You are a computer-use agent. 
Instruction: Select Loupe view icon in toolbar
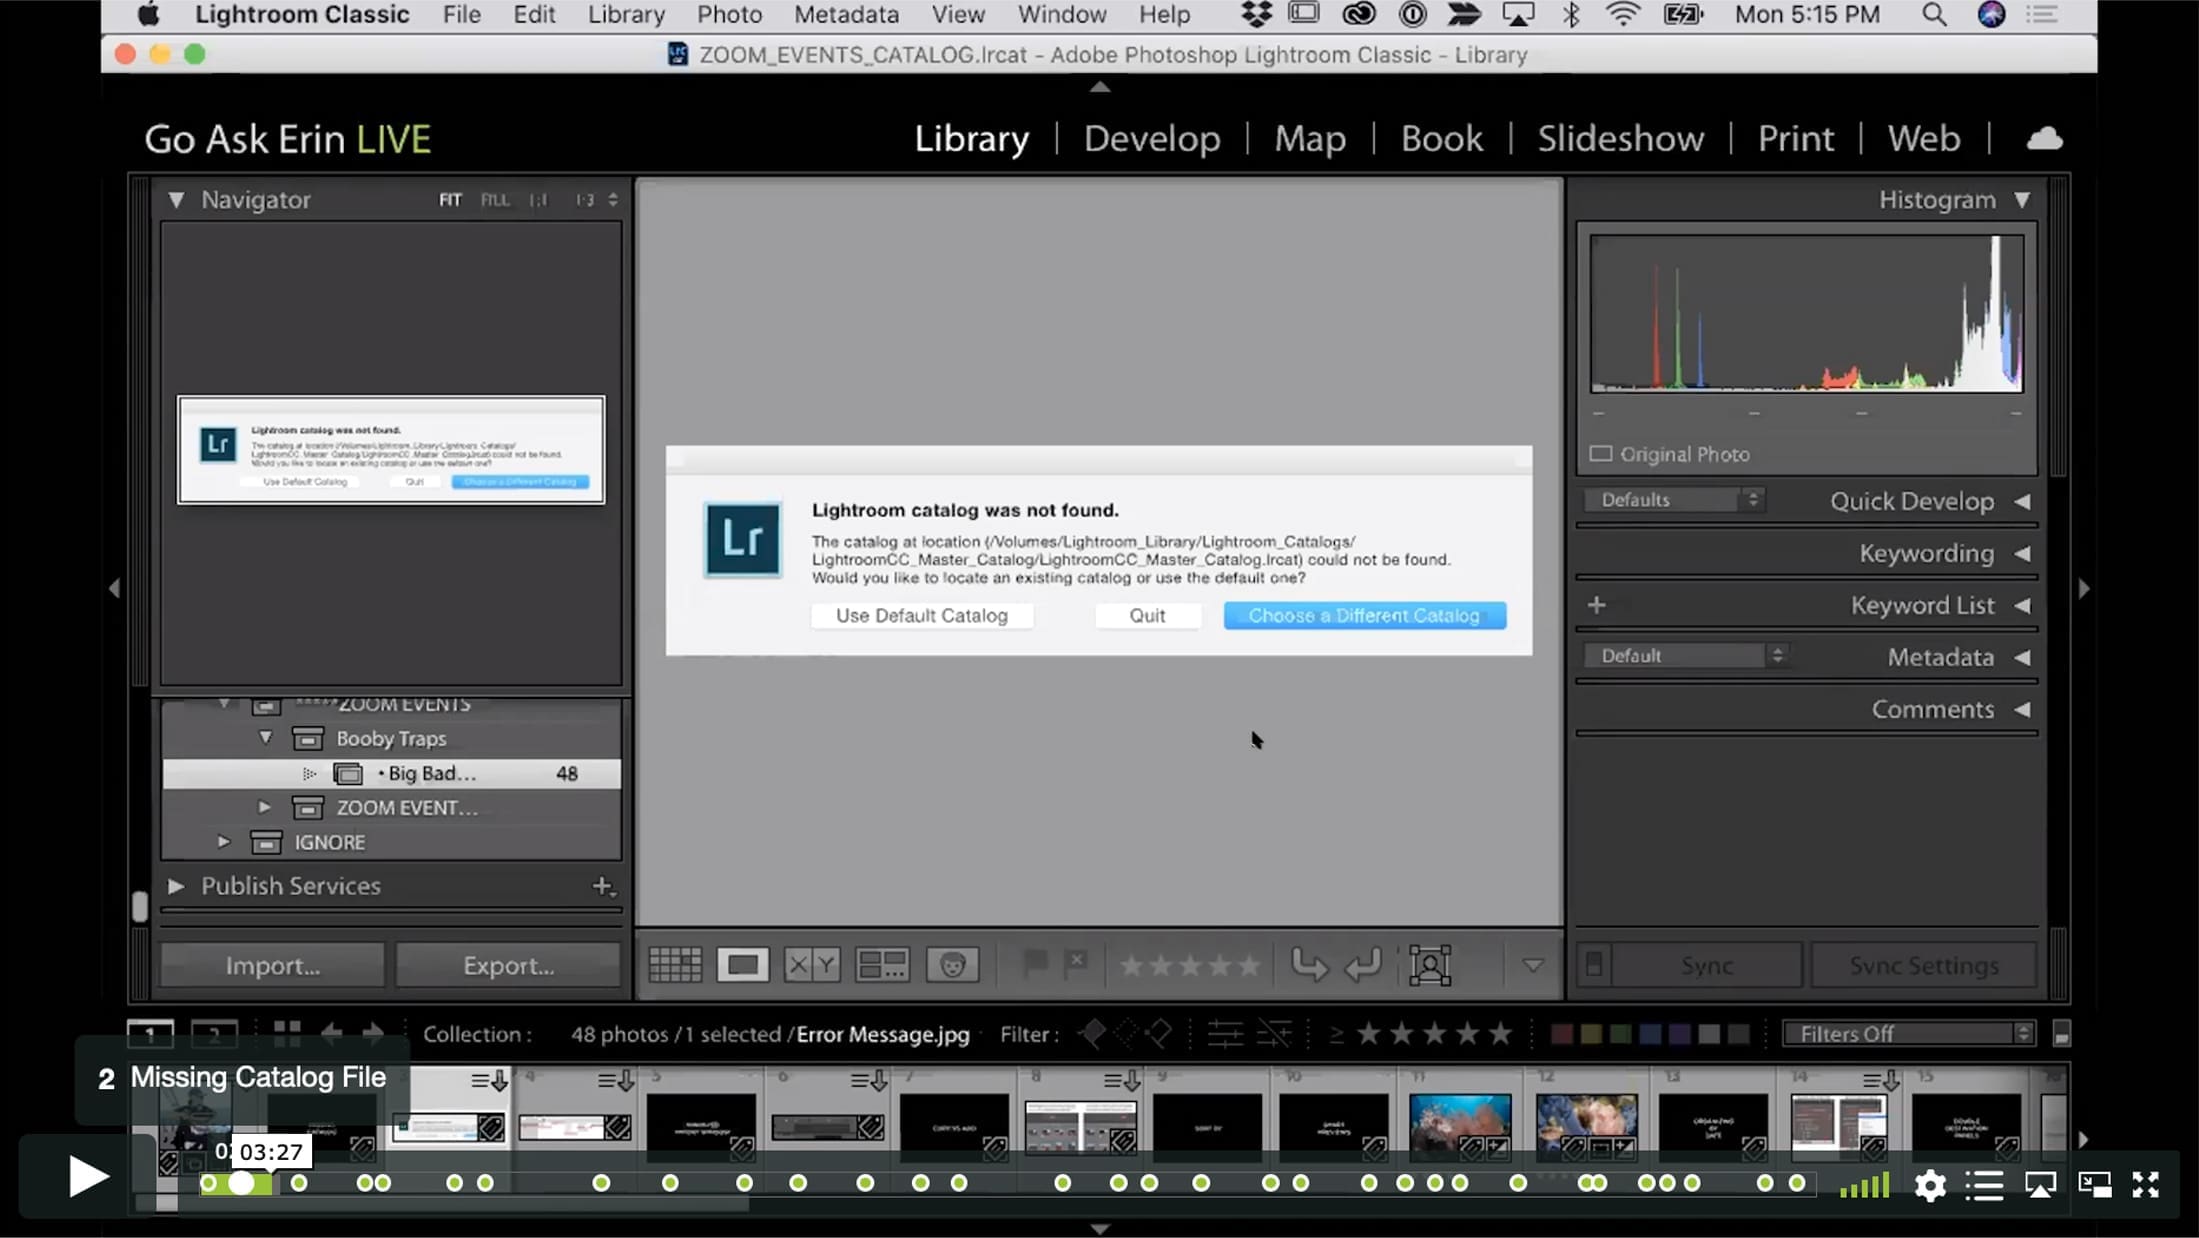tap(742, 965)
